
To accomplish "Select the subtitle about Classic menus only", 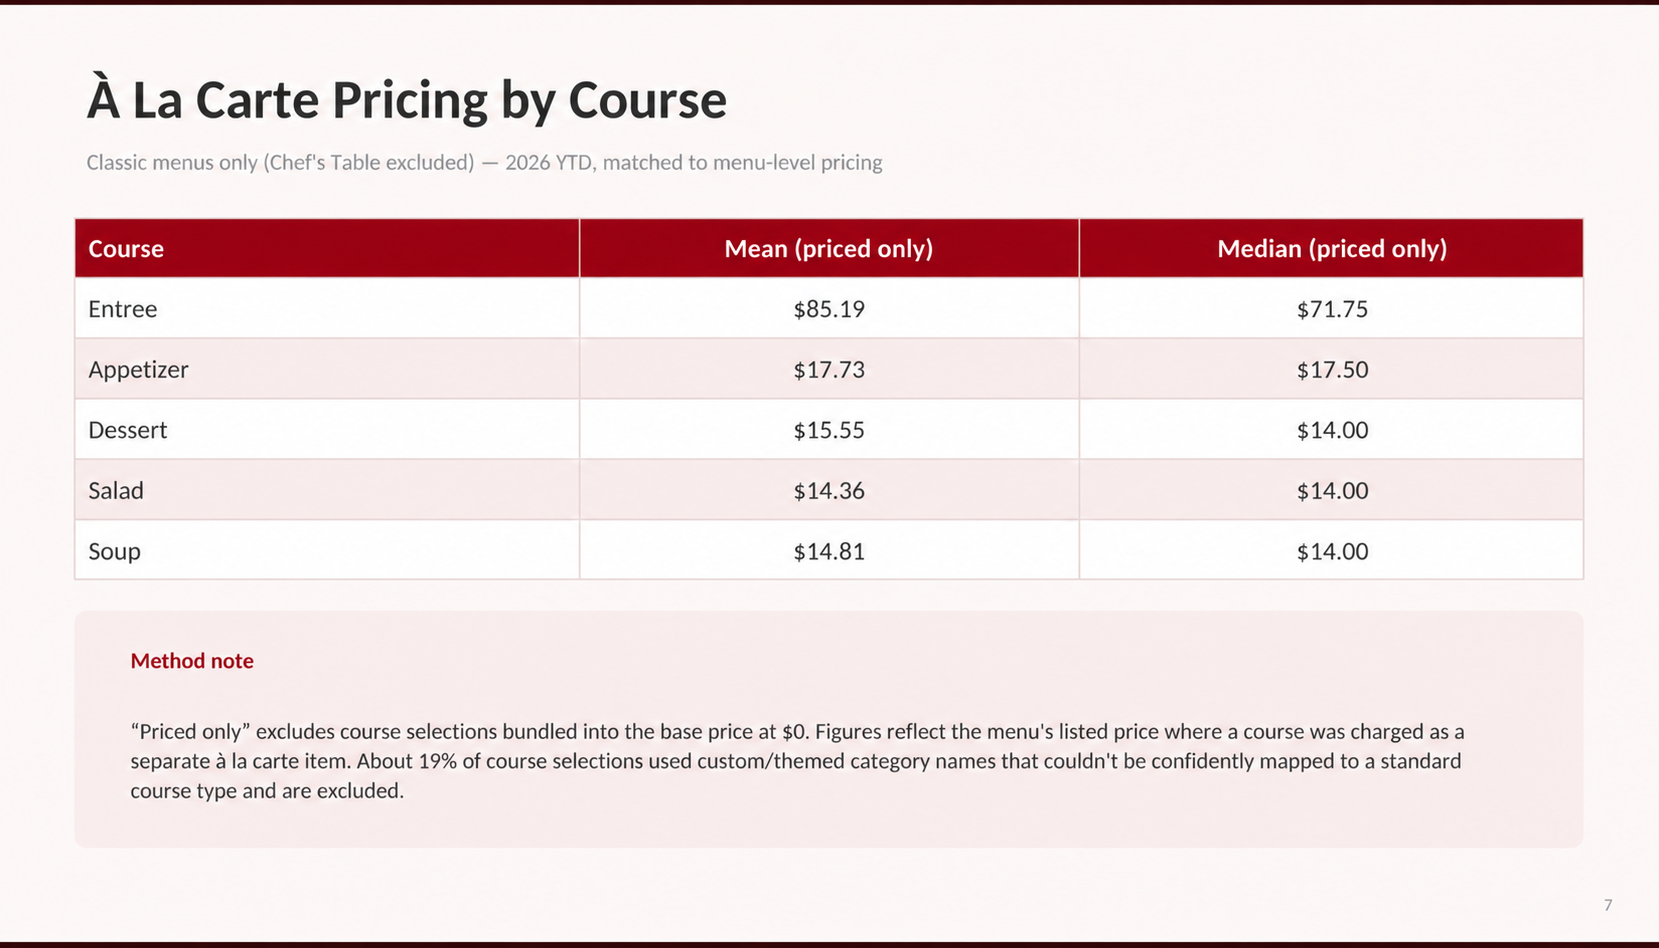I will click(484, 162).
